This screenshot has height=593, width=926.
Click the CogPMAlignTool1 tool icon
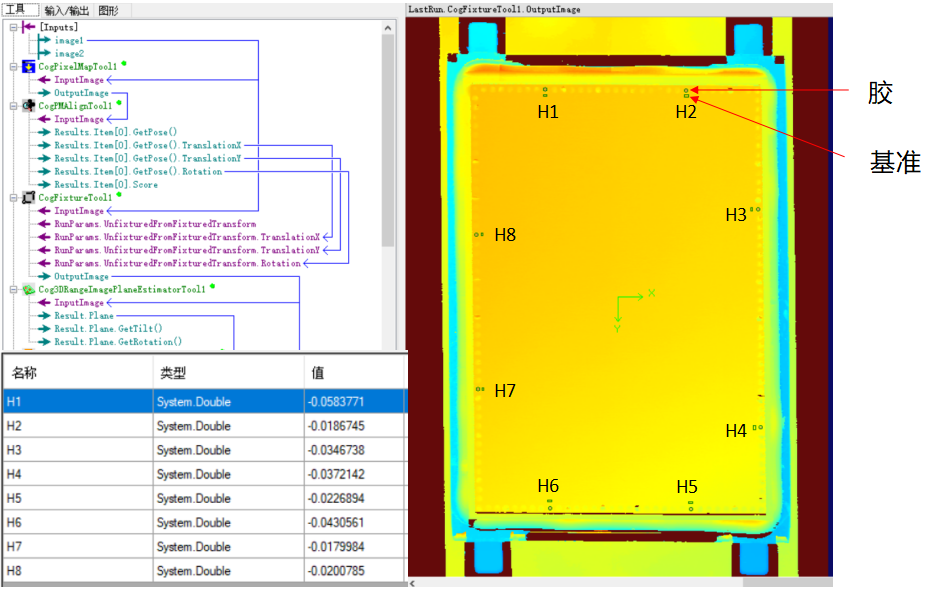point(28,106)
